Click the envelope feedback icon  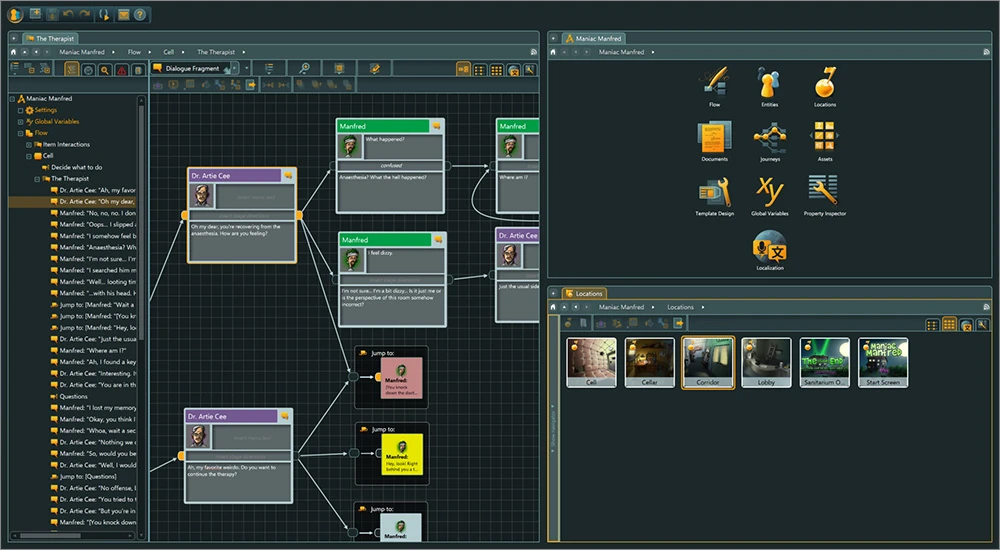click(124, 14)
